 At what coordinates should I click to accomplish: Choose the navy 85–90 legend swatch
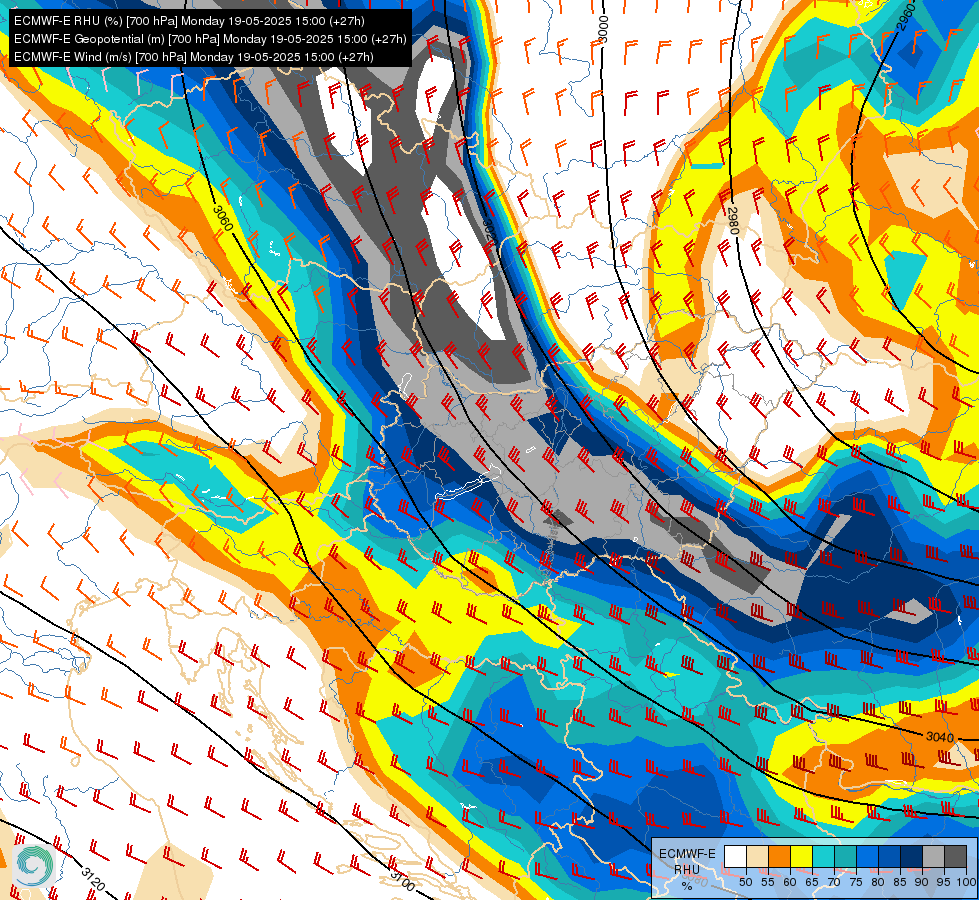pyautogui.click(x=912, y=856)
